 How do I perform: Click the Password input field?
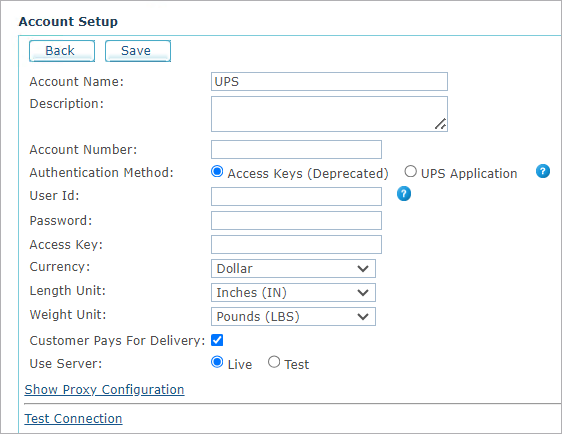tap(296, 220)
